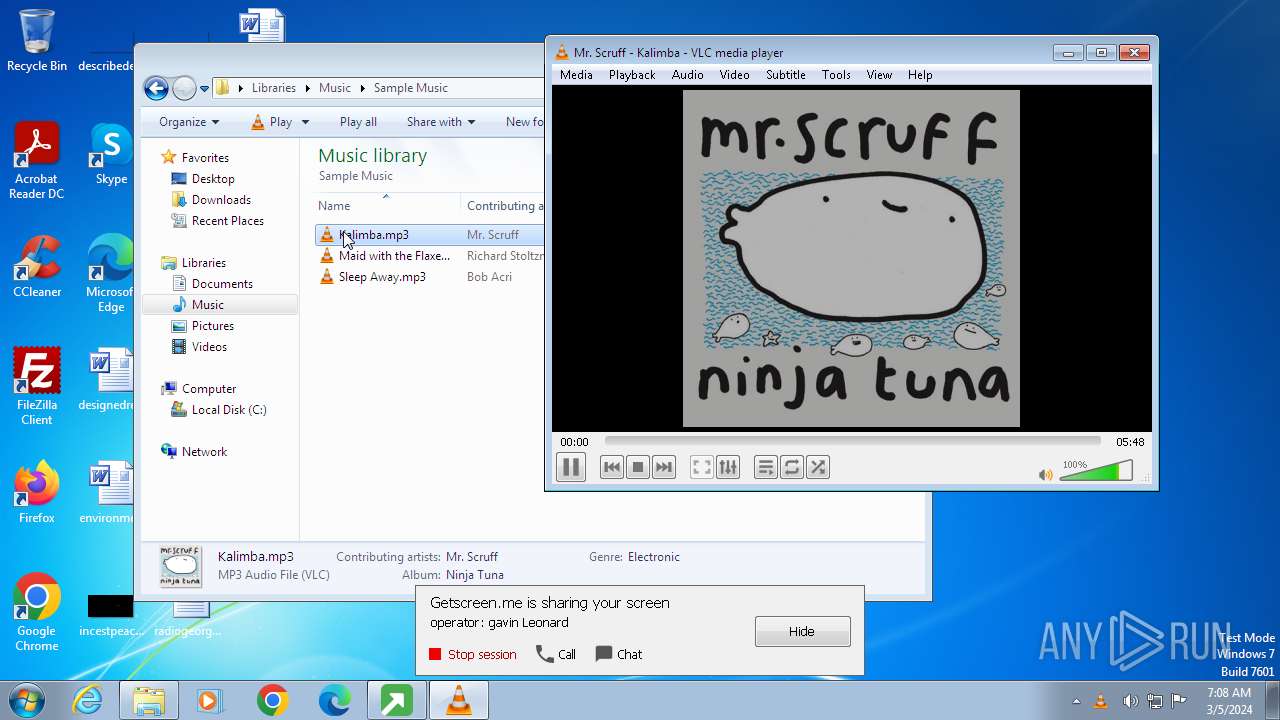
Task: Open Documents library in navigation pane
Action: click(x=222, y=284)
